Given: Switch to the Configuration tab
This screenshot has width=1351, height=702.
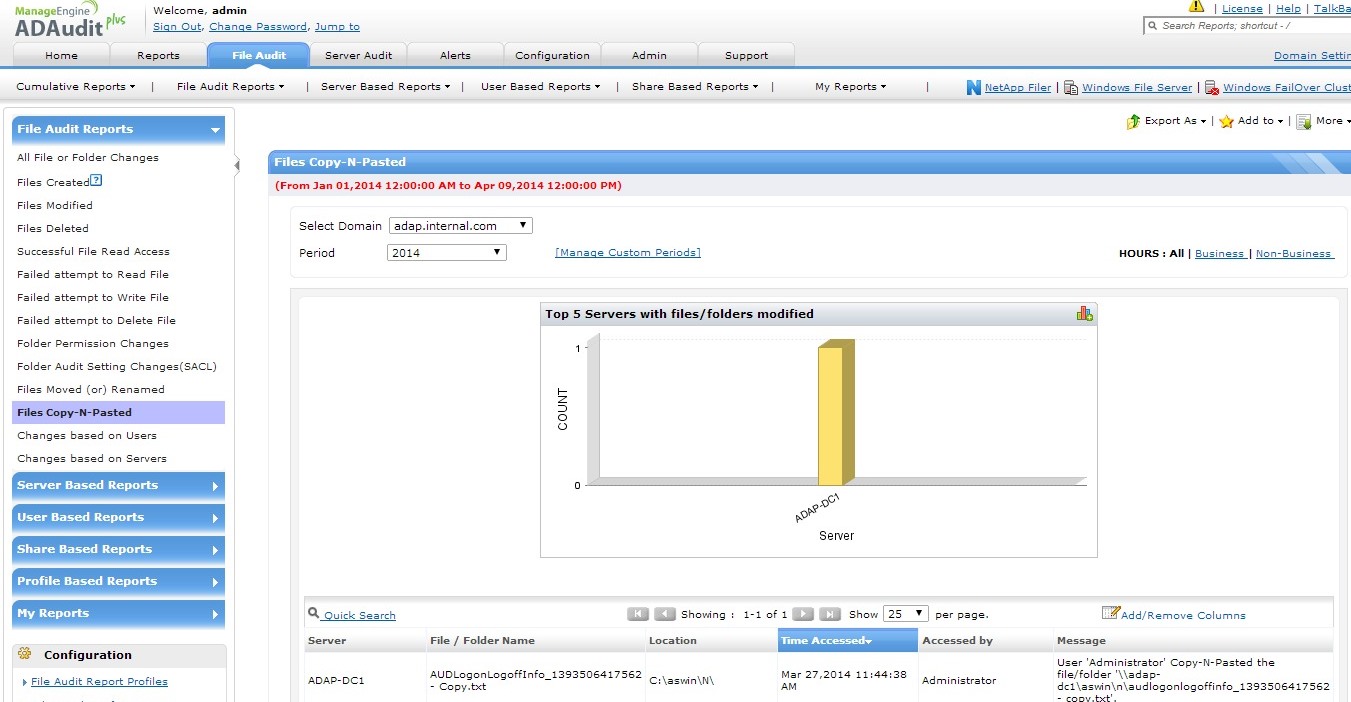Looking at the screenshot, I should point(553,55).
